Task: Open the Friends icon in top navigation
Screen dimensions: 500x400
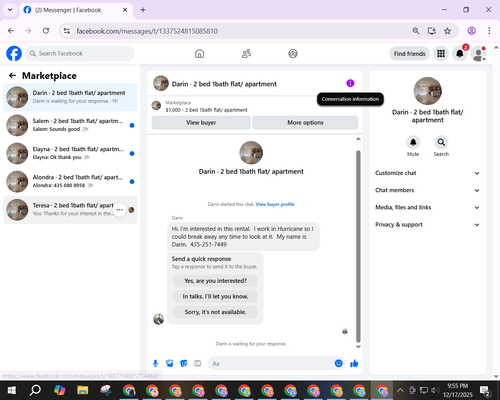Action: click(x=246, y=53)
